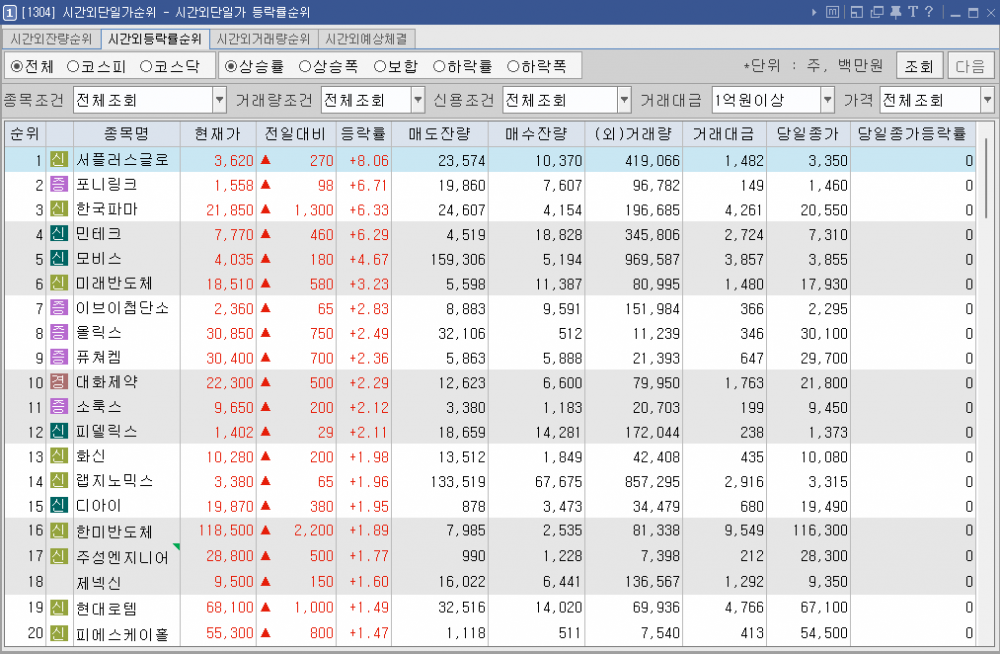Open the 시간외예상체결 tab
This screenshot has width=1000, height=654.
click(x=366, y=39)
